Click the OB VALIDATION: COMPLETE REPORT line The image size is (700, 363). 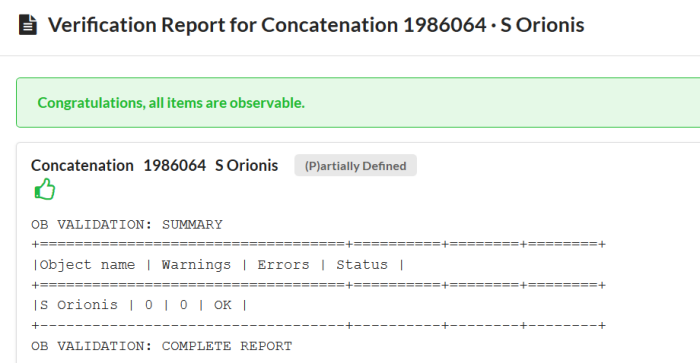(x=162, y=346)
